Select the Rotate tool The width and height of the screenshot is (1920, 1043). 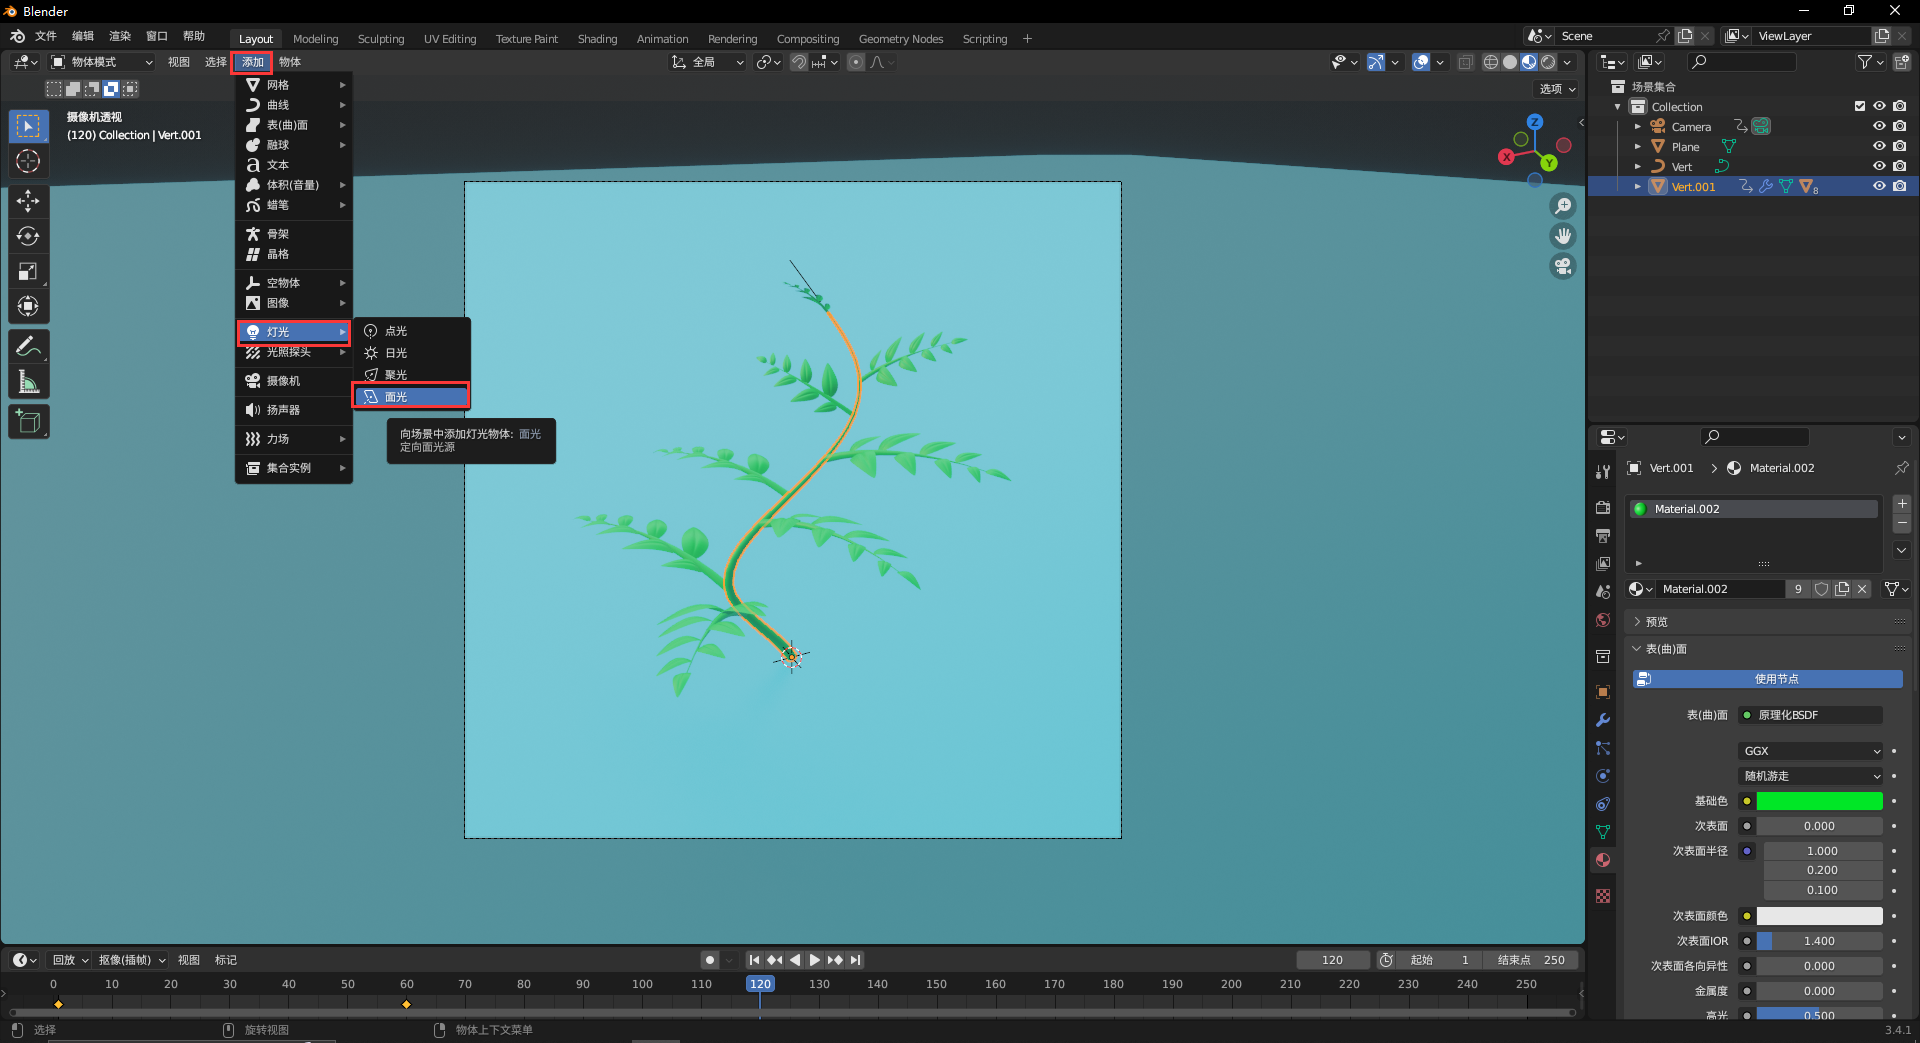tap(28, 236)
